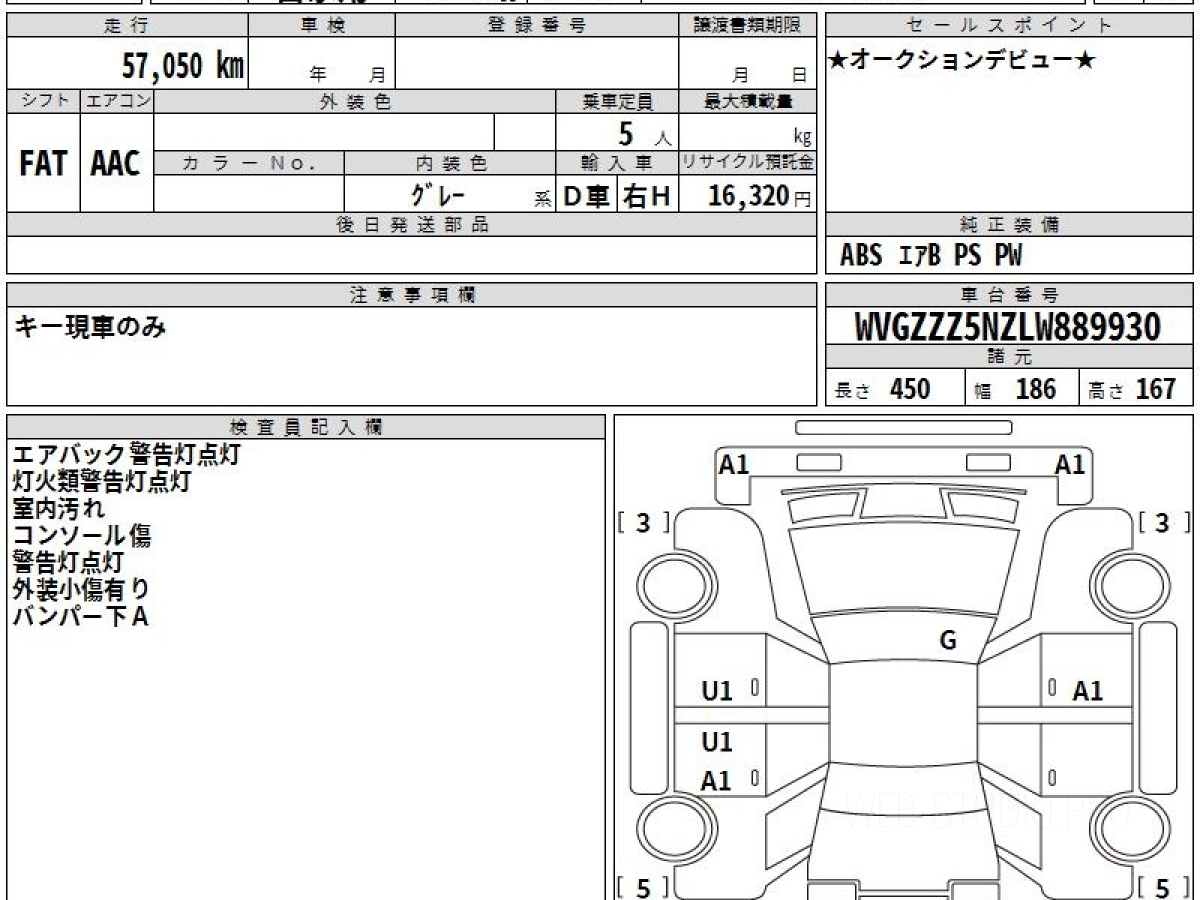Select chassis number WVGZZZ5NZLW889930
Screen dimensions: 1200x900
coord(1008,326)
